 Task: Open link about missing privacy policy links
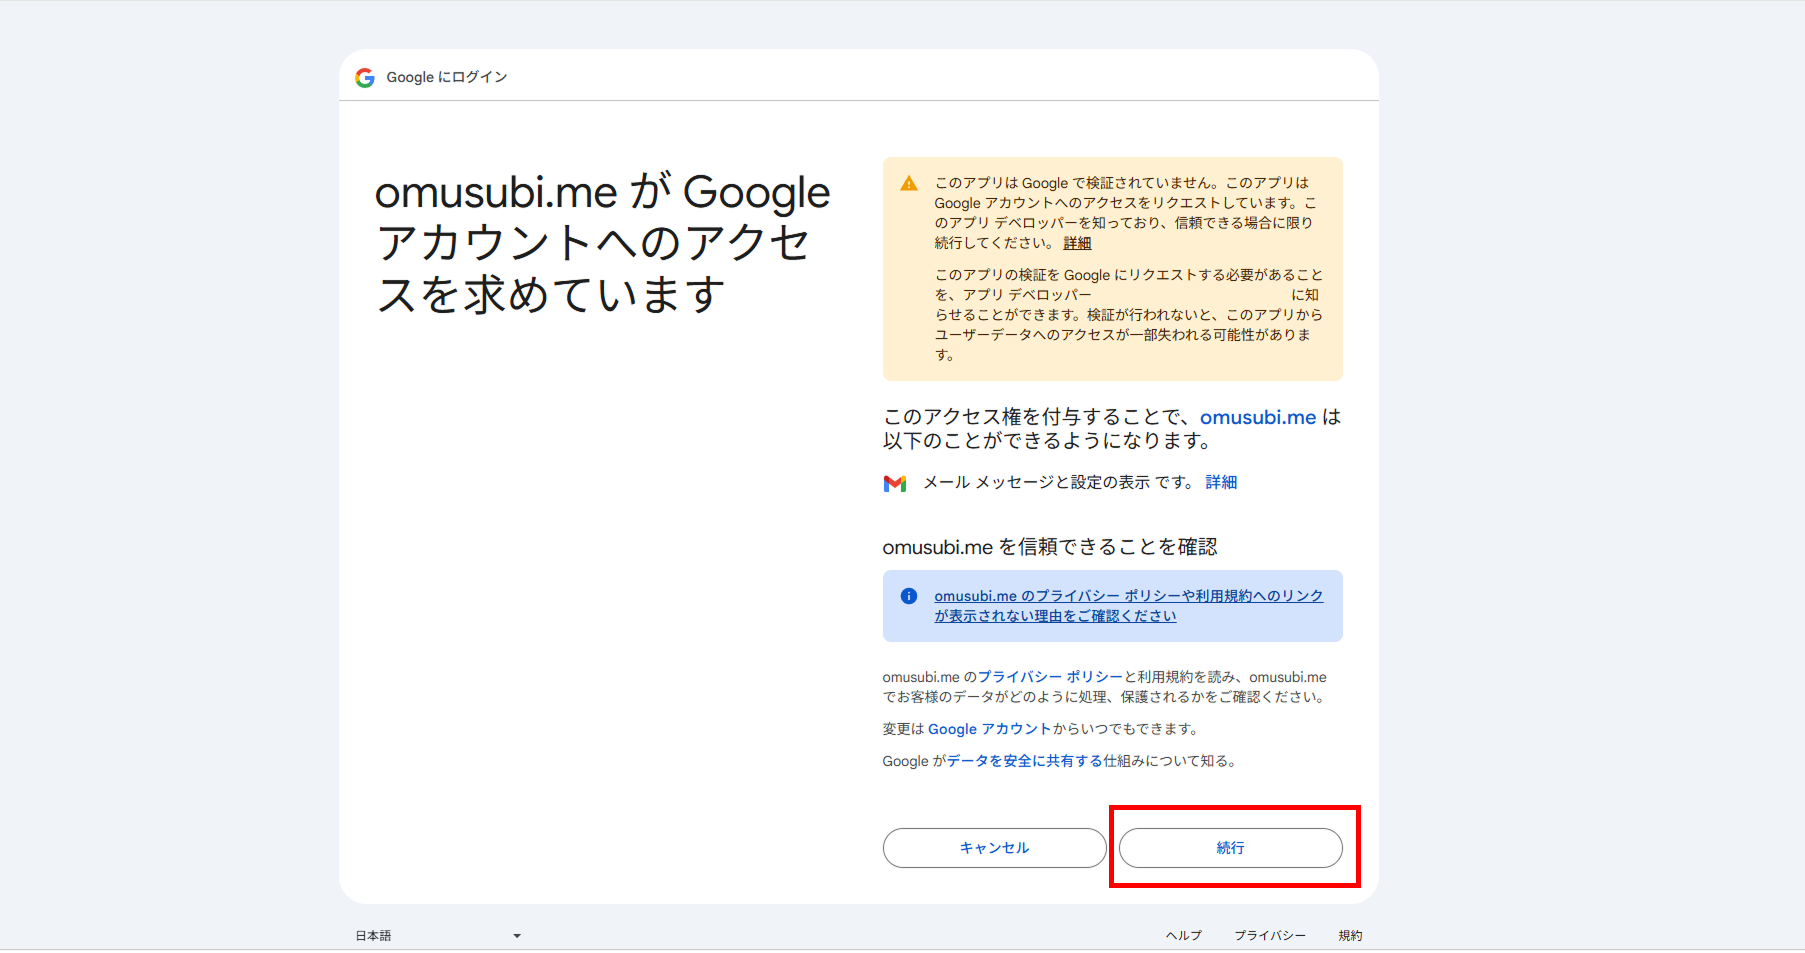point(1128,606)
